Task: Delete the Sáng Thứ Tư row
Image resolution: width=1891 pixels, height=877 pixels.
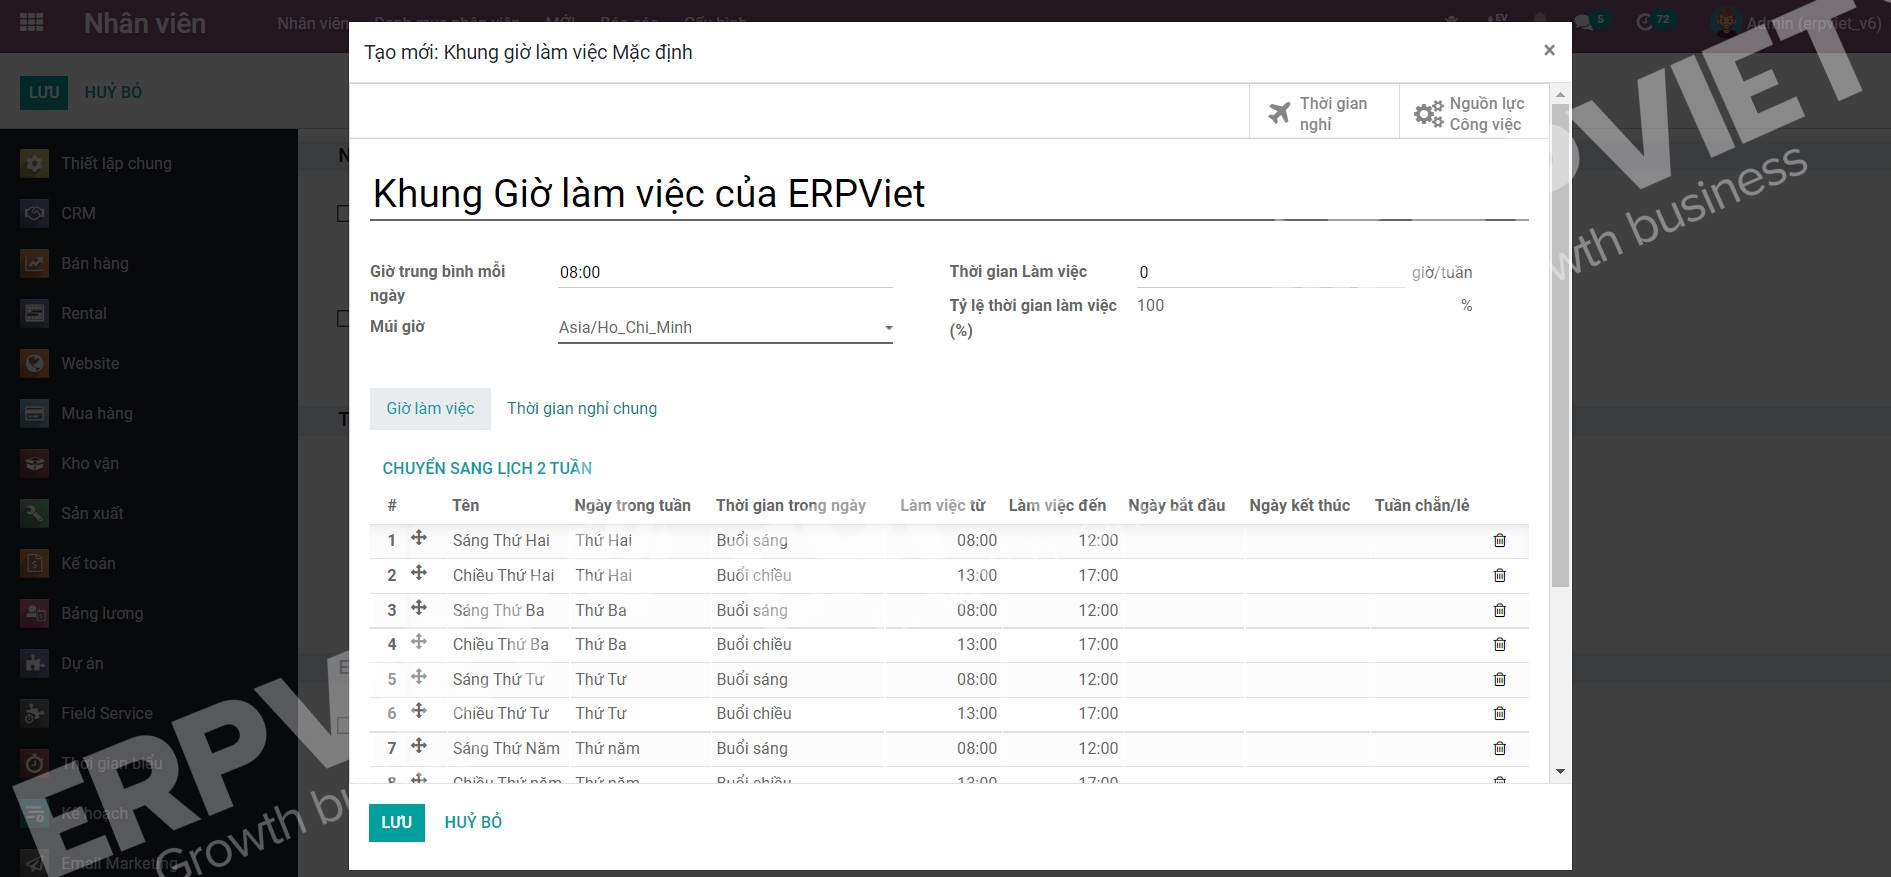Action: [1499, 679]
